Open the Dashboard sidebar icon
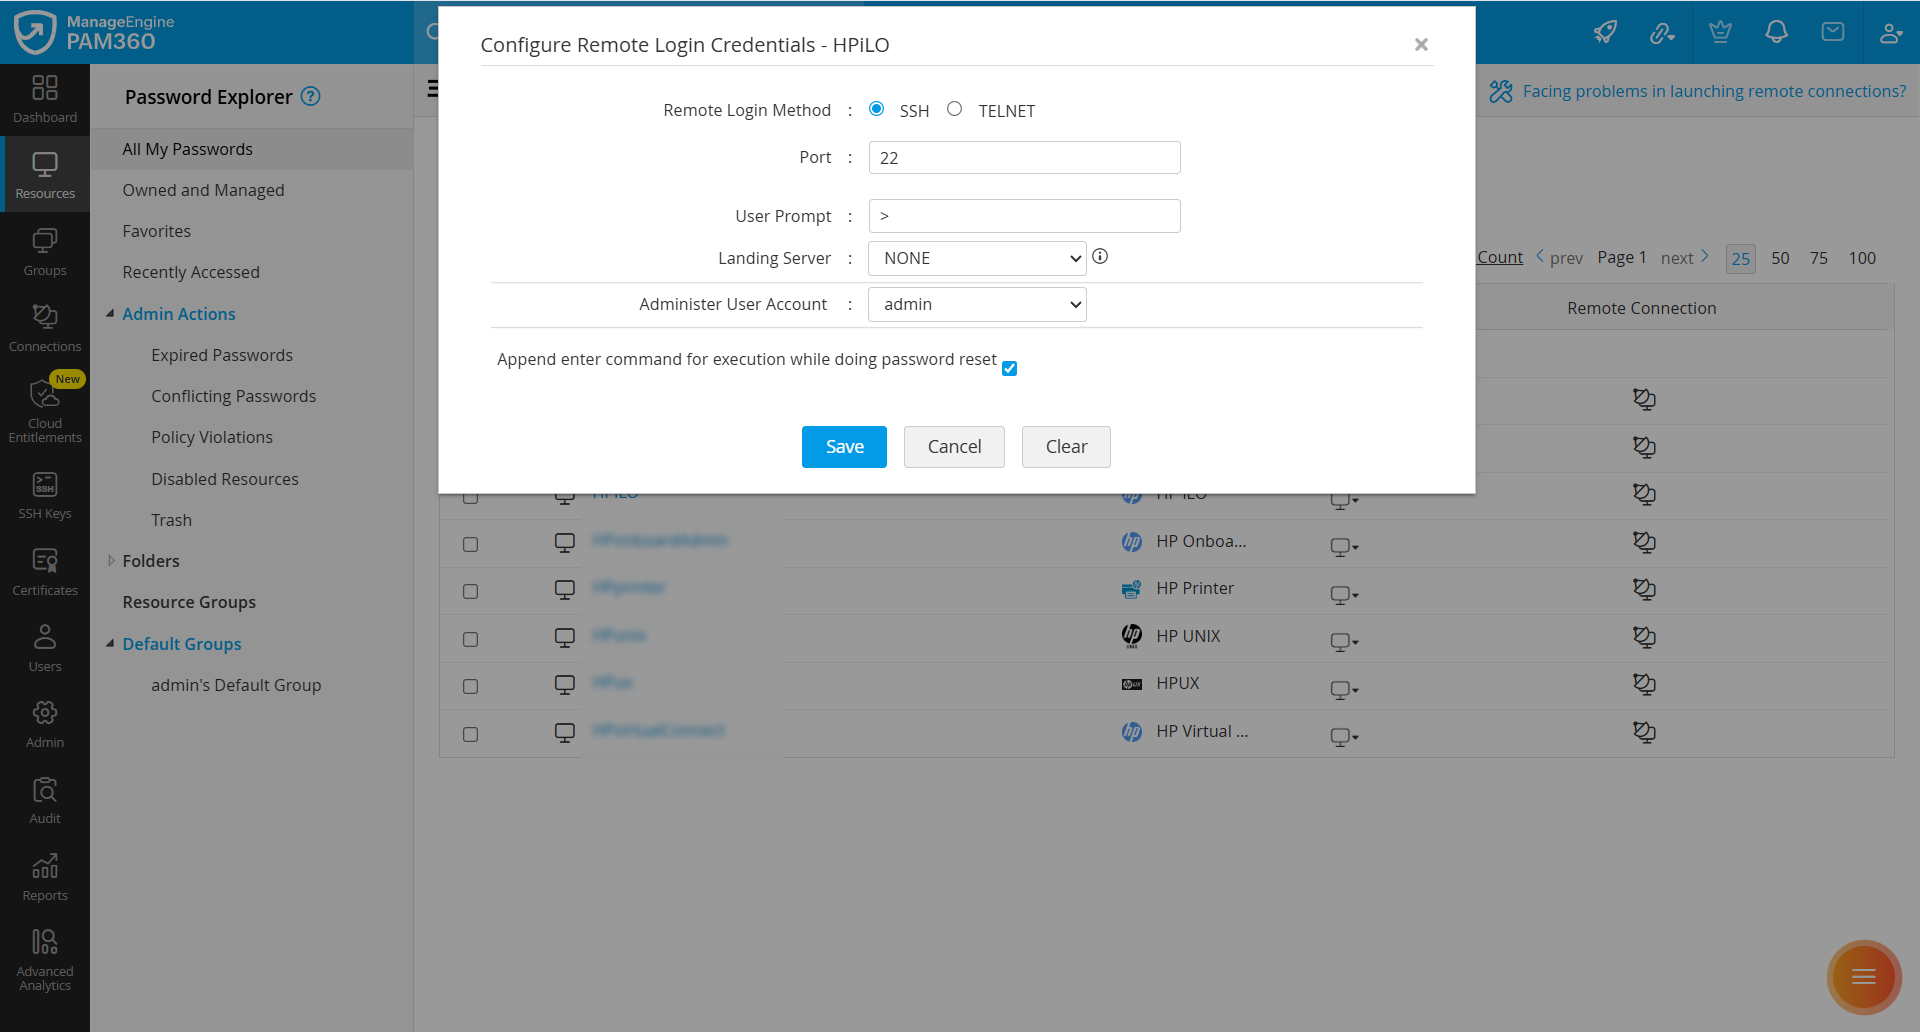This screenshot has width=1920, height=1032. point(45,99)
